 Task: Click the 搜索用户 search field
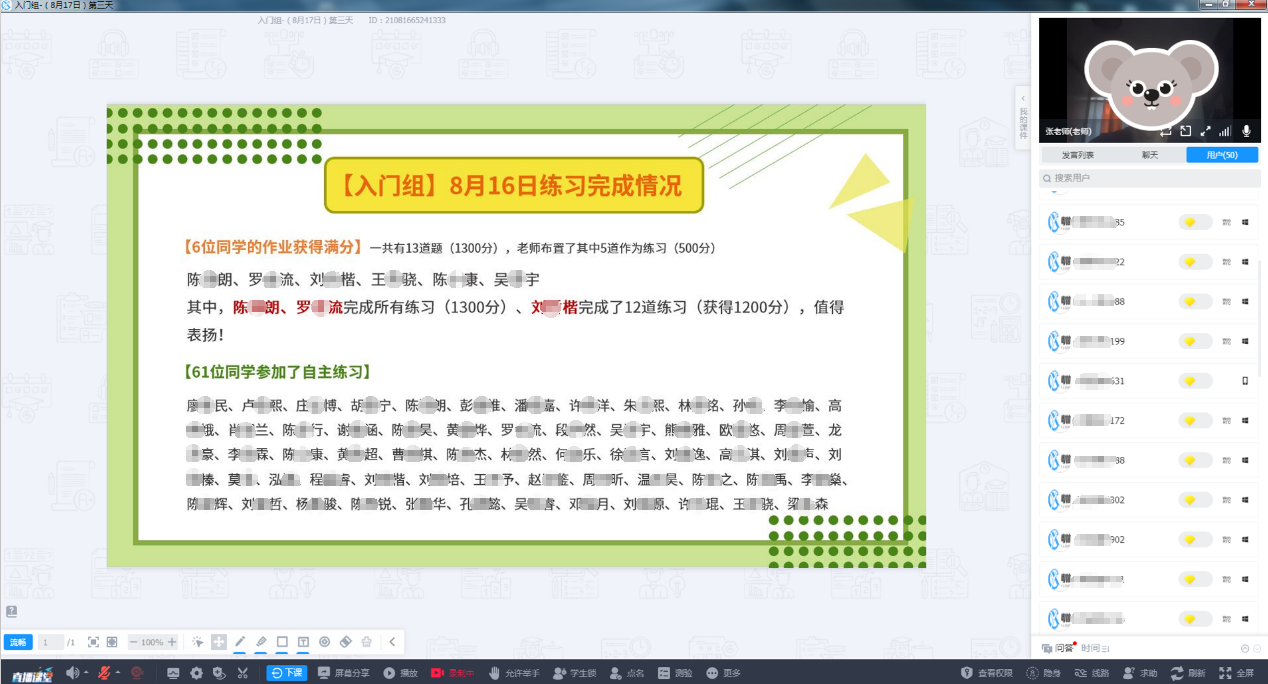(x=1148, y=178)
